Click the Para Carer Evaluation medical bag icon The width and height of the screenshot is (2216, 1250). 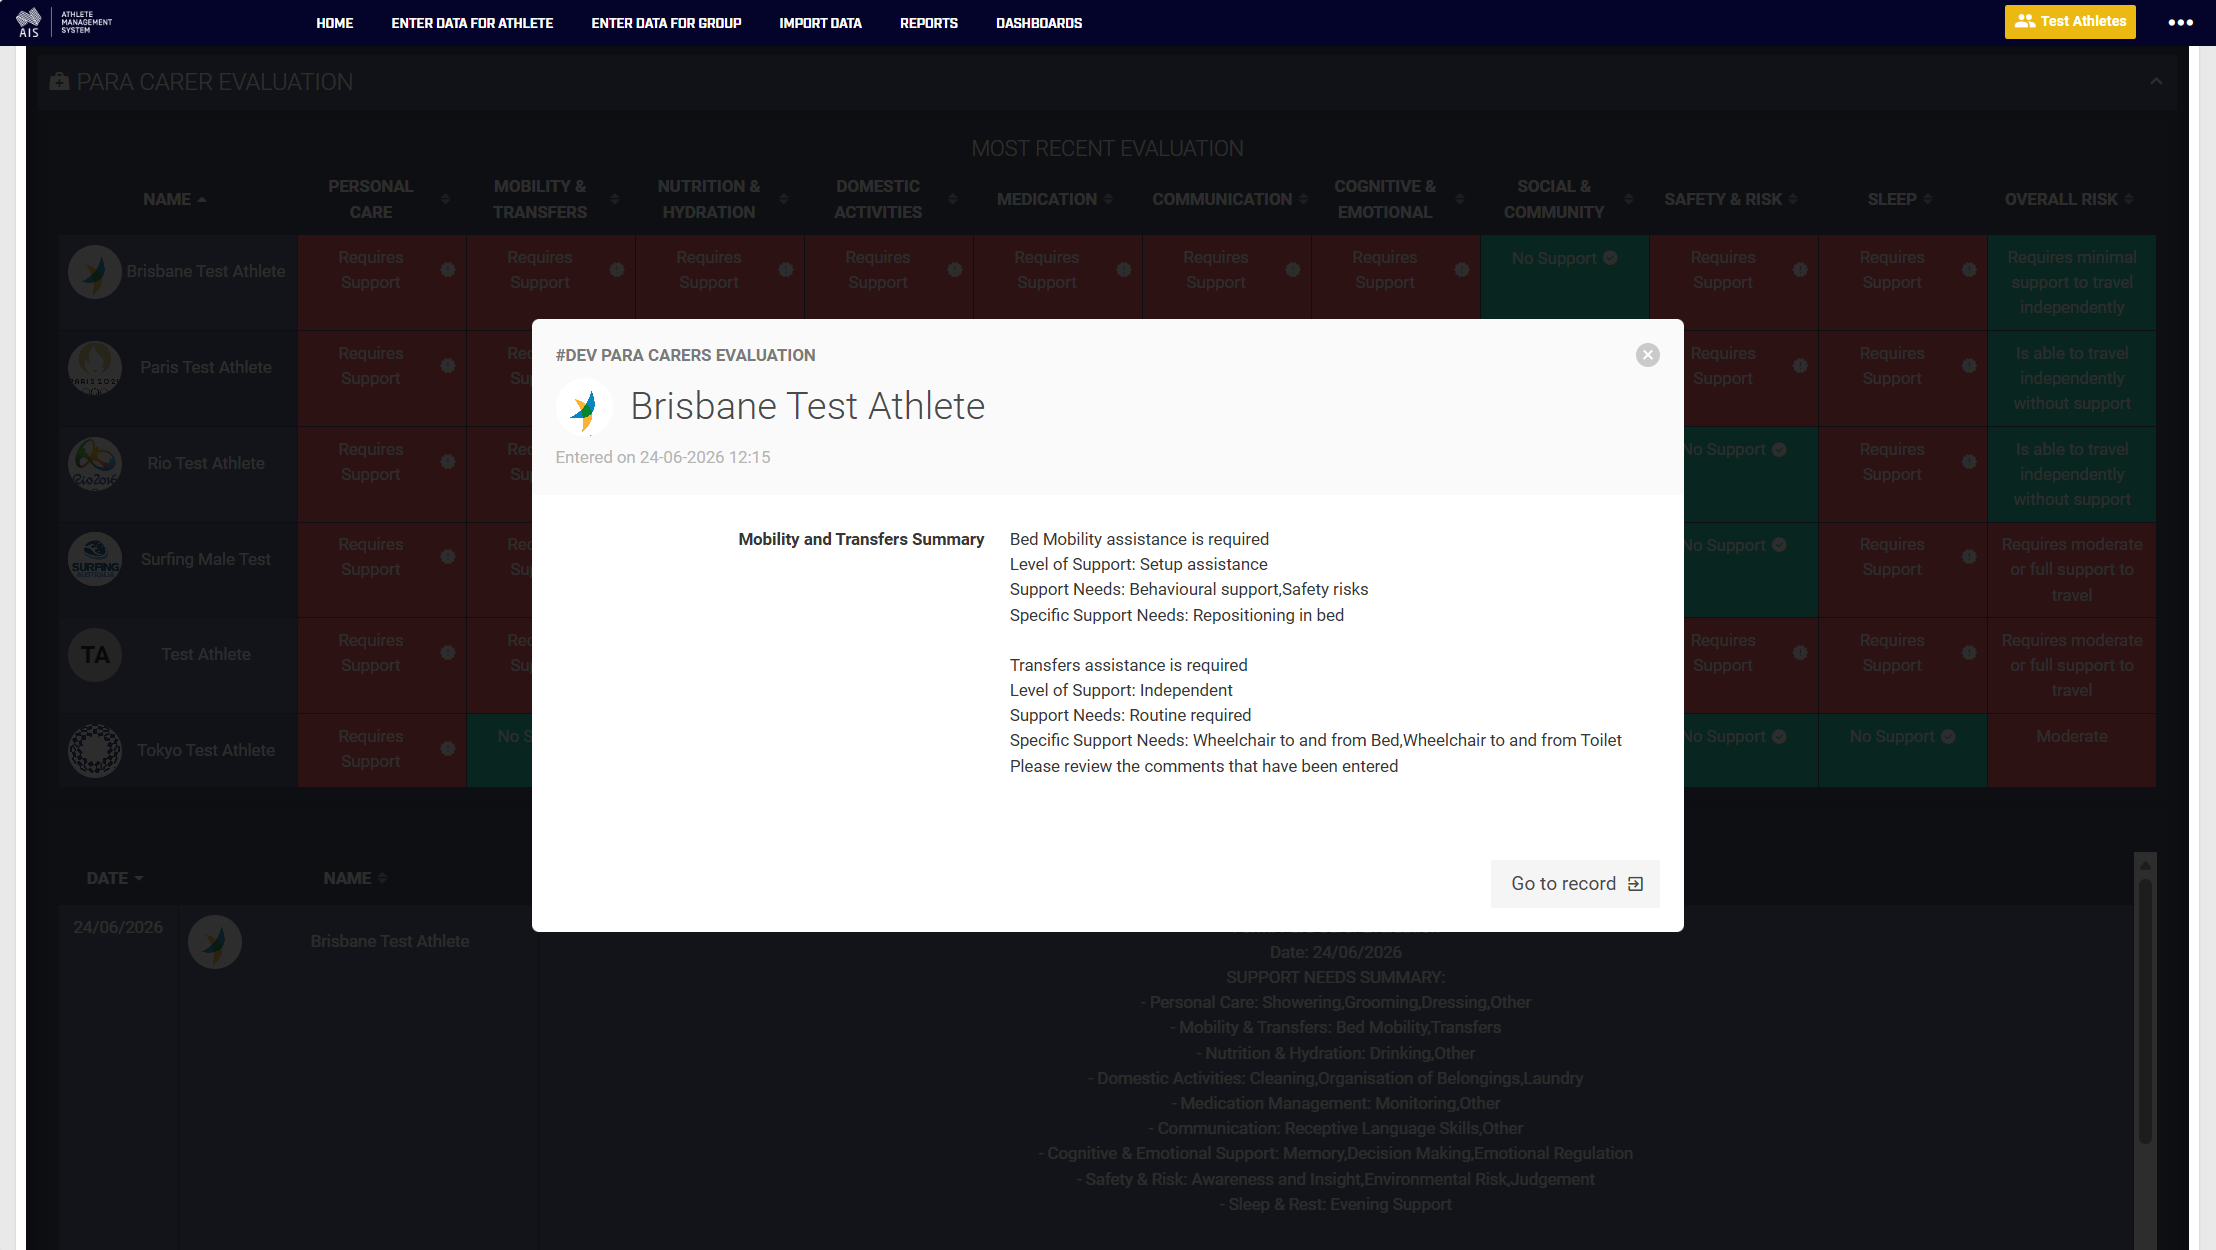(x=59, y=82)
